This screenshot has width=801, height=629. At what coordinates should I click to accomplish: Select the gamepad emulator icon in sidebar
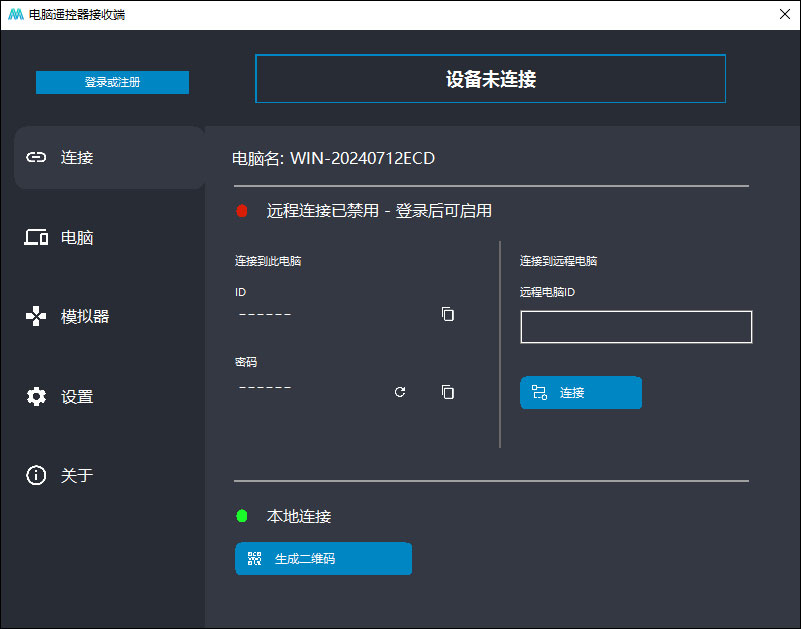[x=36, y=316]
